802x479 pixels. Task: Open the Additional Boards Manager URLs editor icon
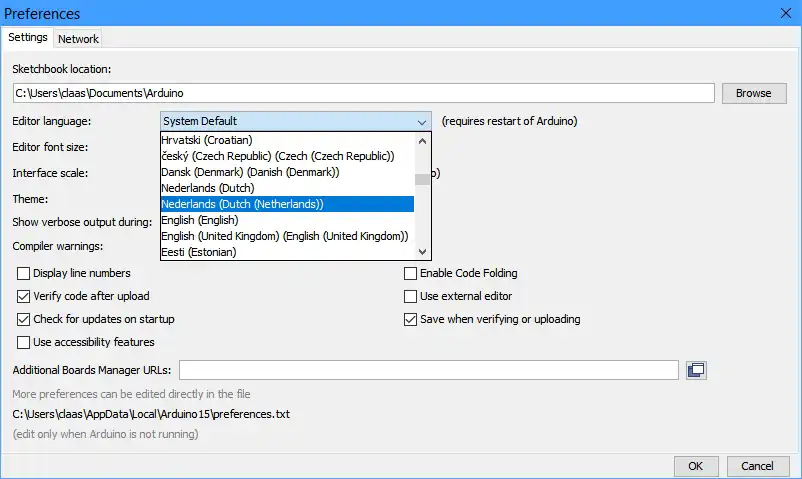tap(696, 370)
